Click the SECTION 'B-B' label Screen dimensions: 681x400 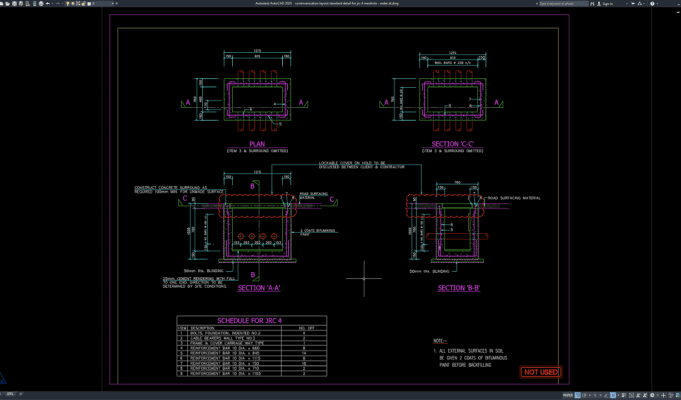tap(459, 288)
